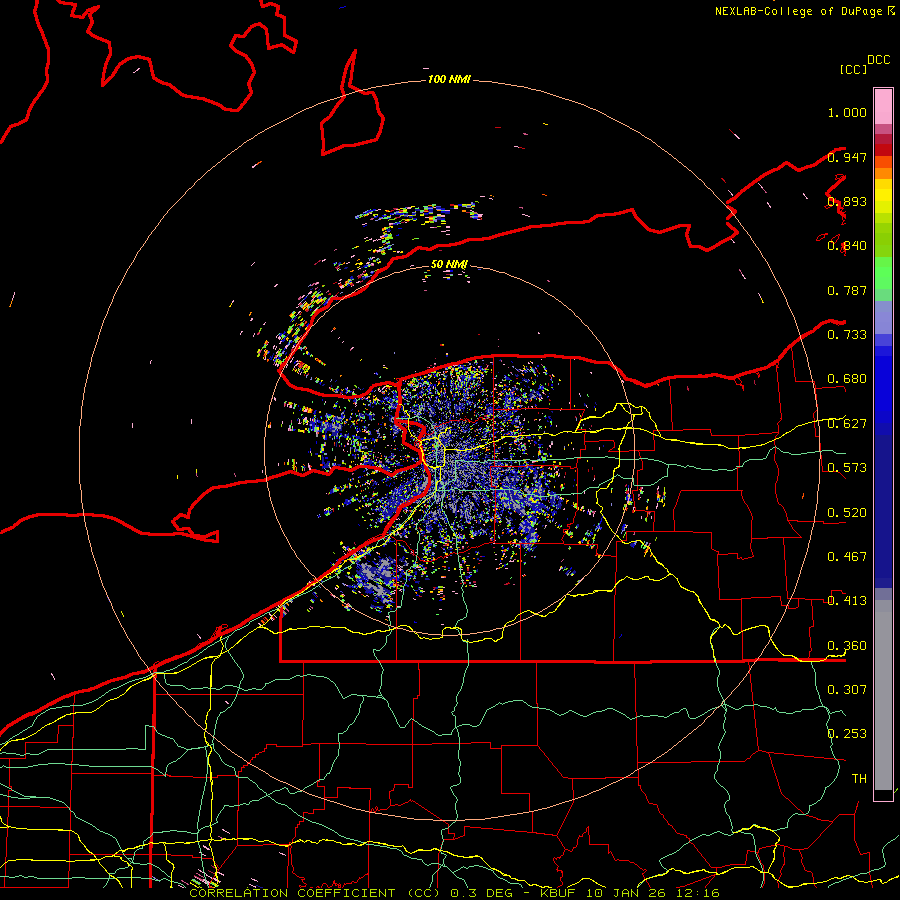Screen dimensions: 900x900
Task: Select the 0.680 scale value
Action: tap(847, 379)
